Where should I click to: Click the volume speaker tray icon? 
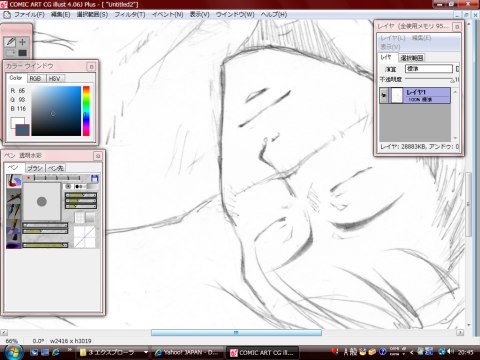coord(450,351)
